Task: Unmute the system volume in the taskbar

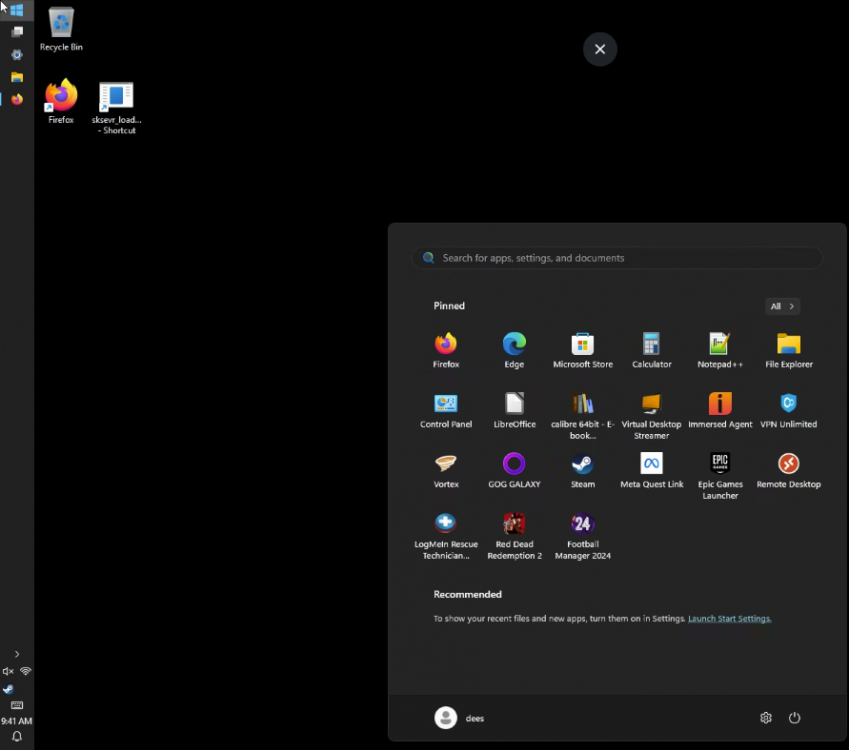Action: point(9,671)
